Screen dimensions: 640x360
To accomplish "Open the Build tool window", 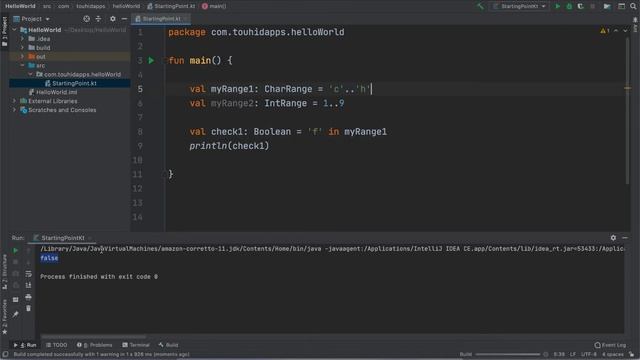I will click(168, 345).
